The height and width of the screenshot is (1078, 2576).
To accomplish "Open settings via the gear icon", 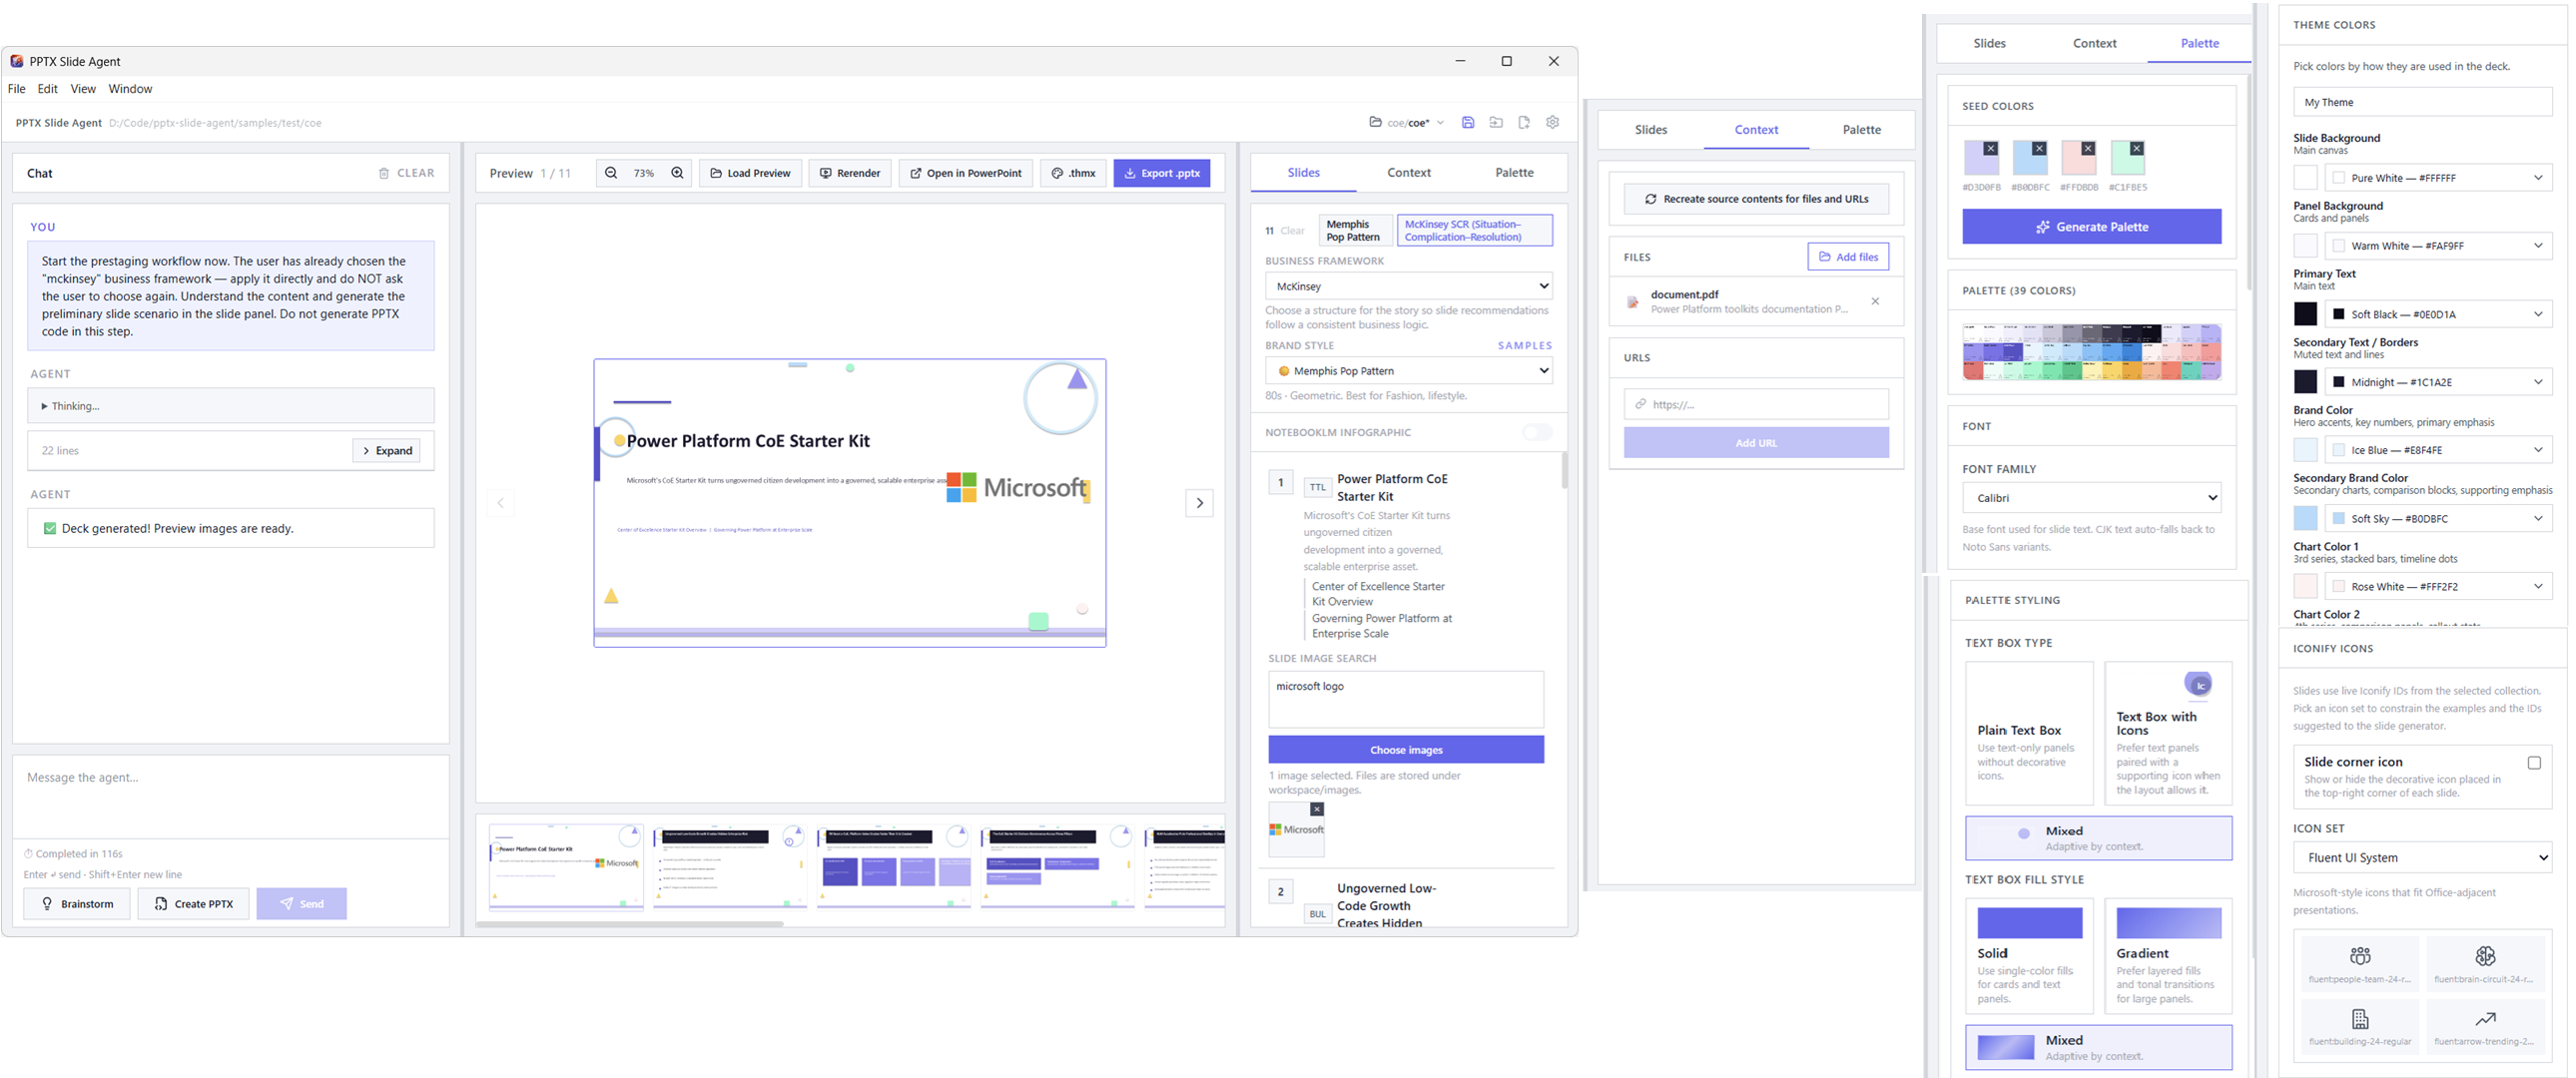I will click(x=1552, y=122).
